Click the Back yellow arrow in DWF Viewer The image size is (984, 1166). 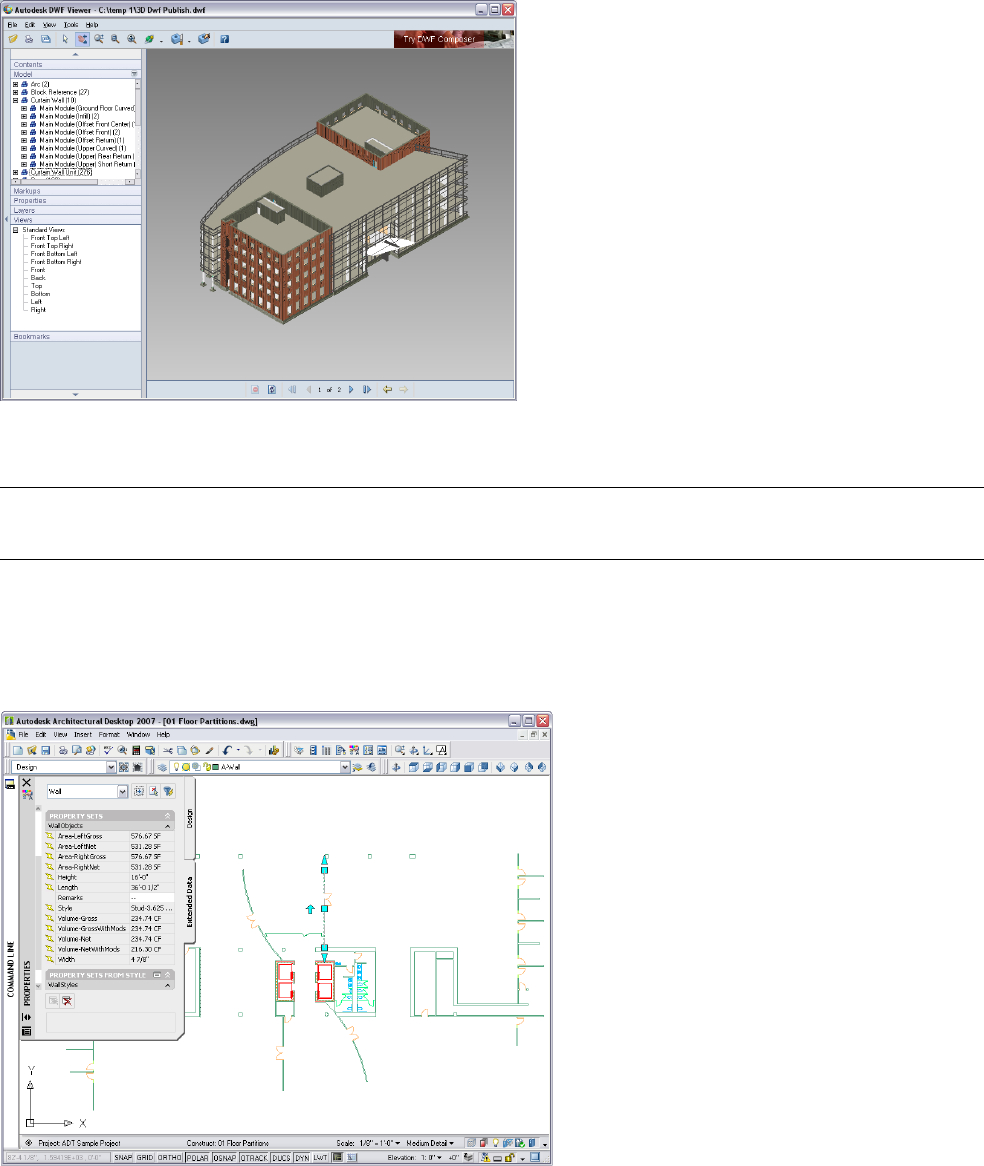point(388,389)
